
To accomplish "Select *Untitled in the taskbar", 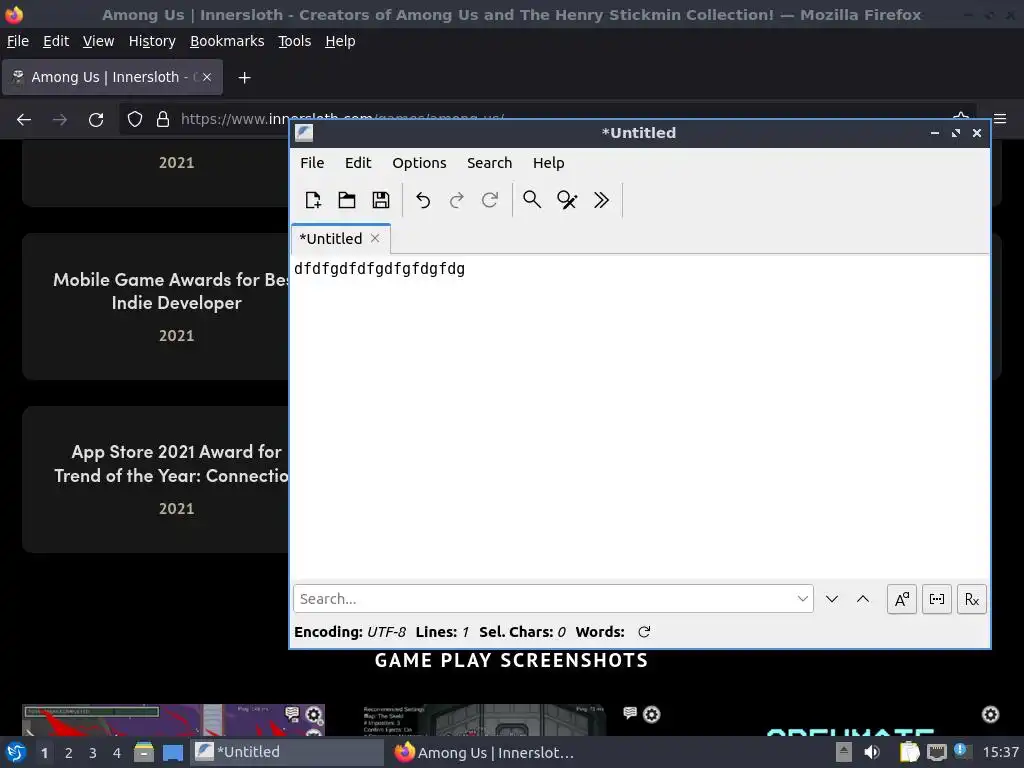I will coord(287,752).
